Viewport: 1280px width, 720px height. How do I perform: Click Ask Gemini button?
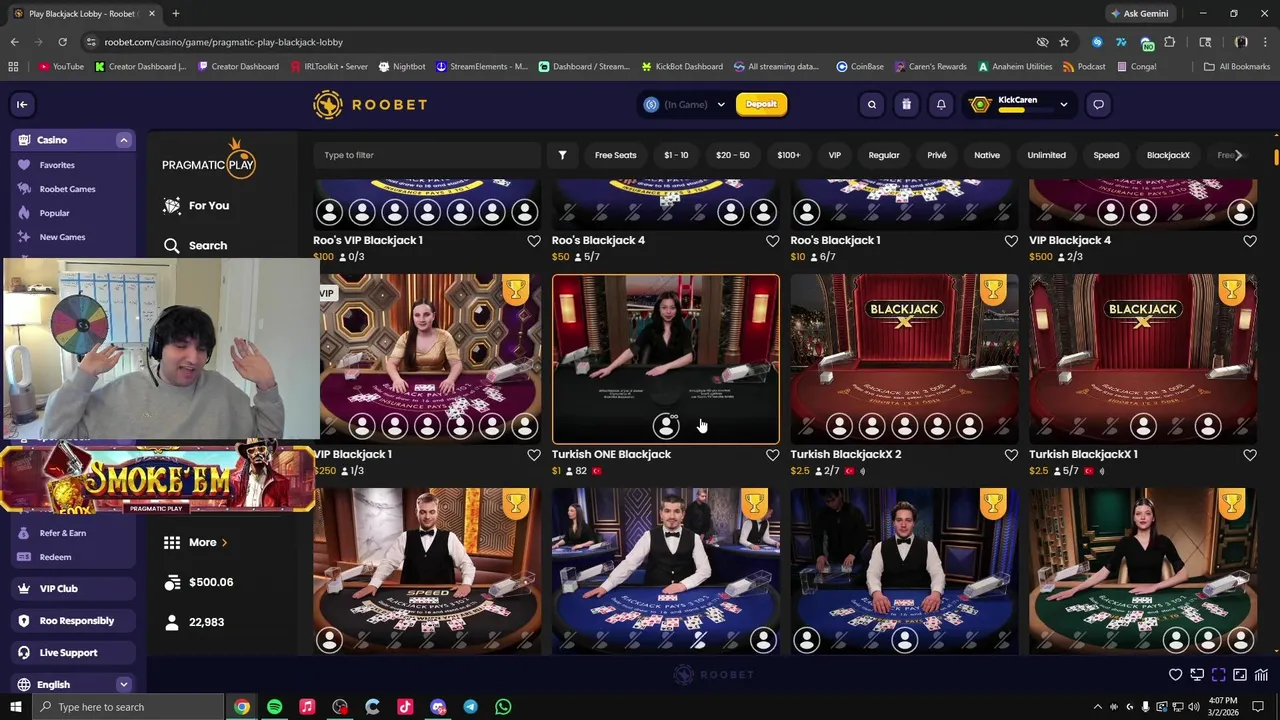click(x=1138, y=14)
